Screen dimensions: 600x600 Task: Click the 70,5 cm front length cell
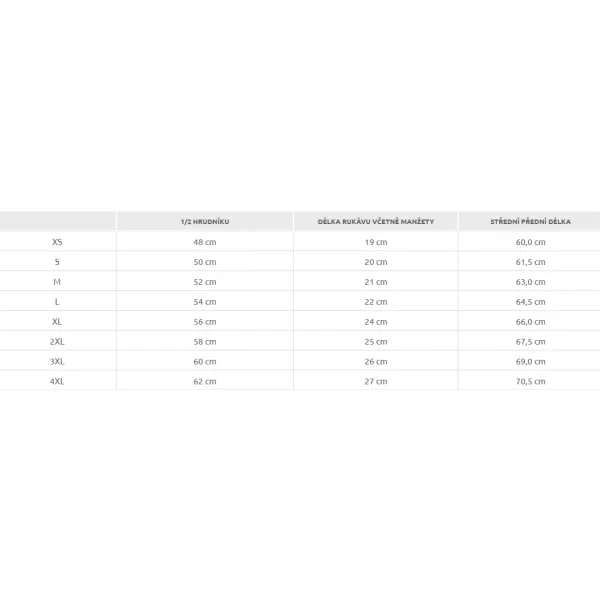[x=530, y=381]
